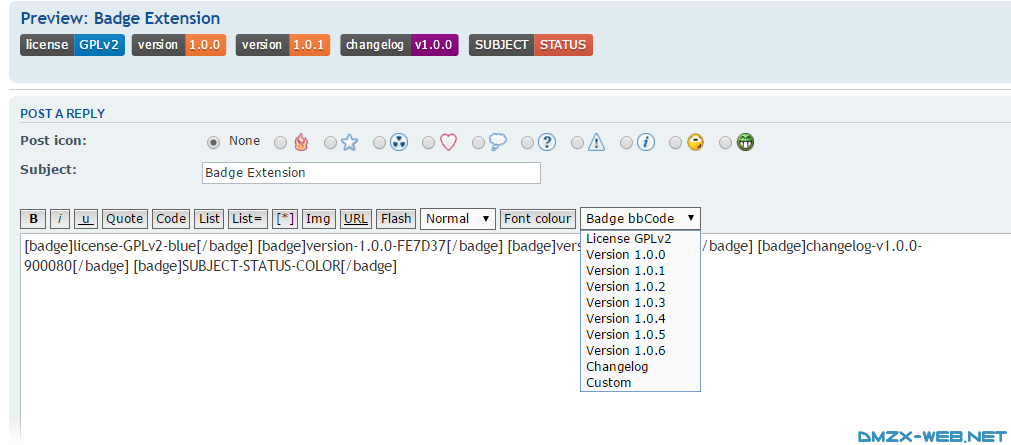Open the Normal font size dropdown
The width and height of the screenshot is (1011, 445).
point(458,218)
